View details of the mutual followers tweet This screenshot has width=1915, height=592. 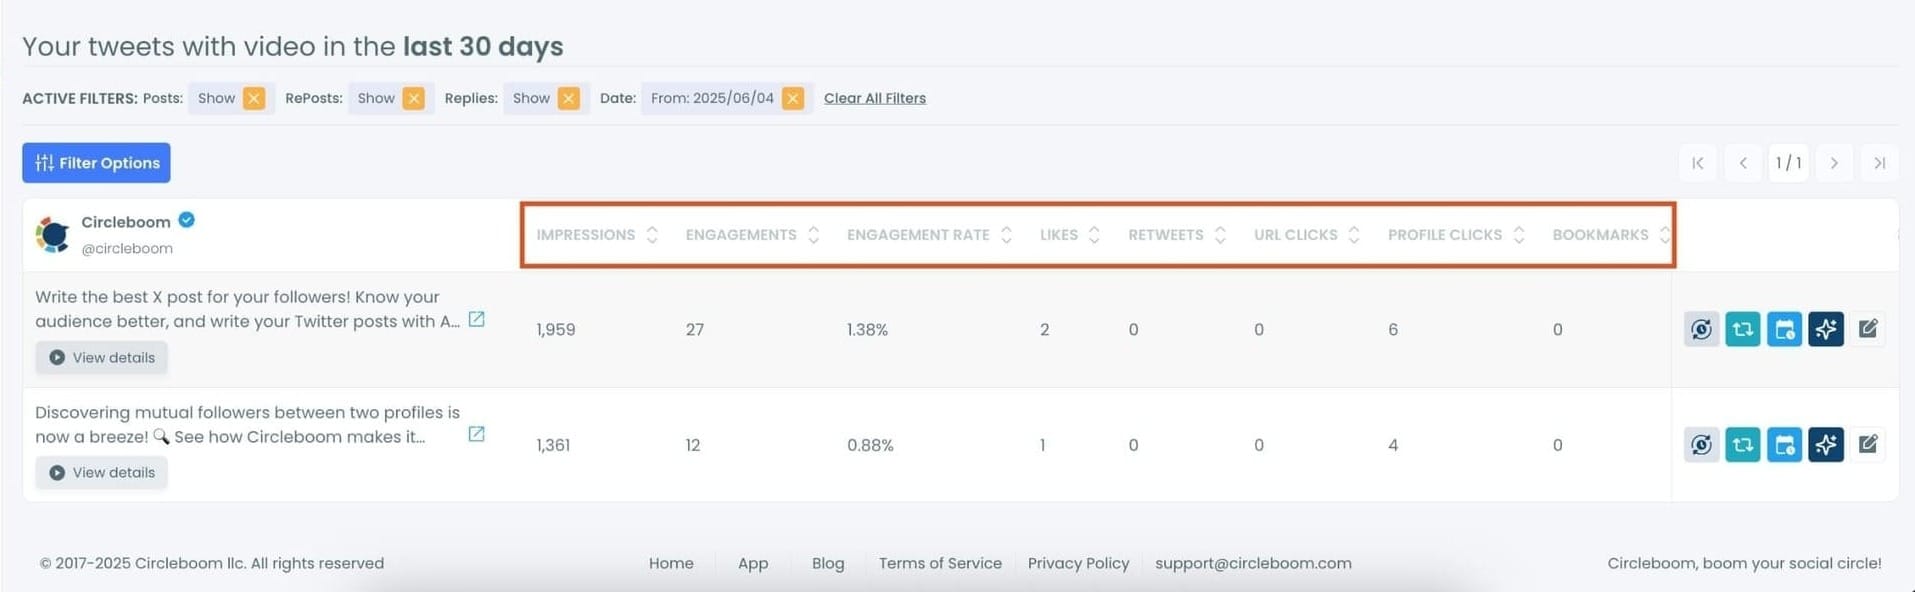[x=102, y=473]
